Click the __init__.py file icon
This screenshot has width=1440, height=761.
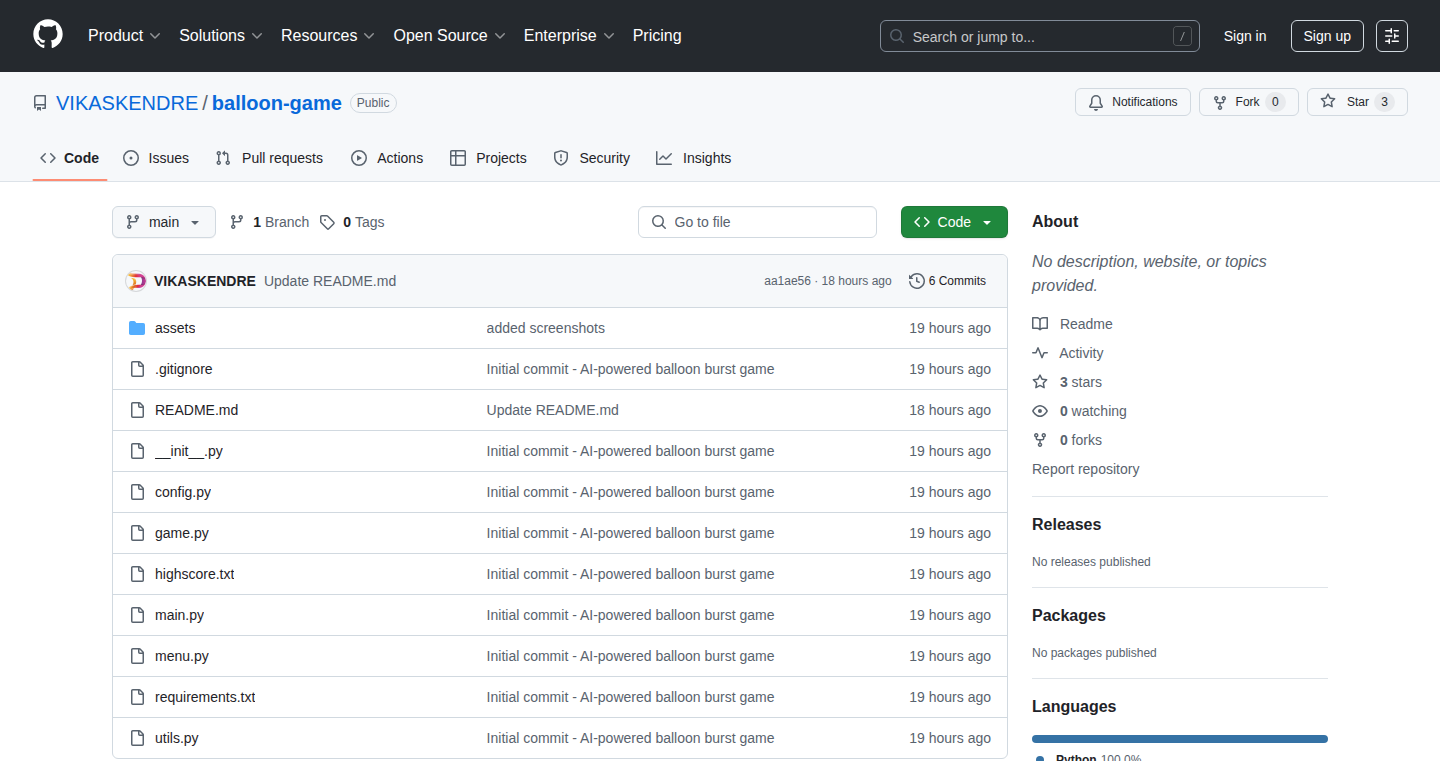tap(137, 451)
